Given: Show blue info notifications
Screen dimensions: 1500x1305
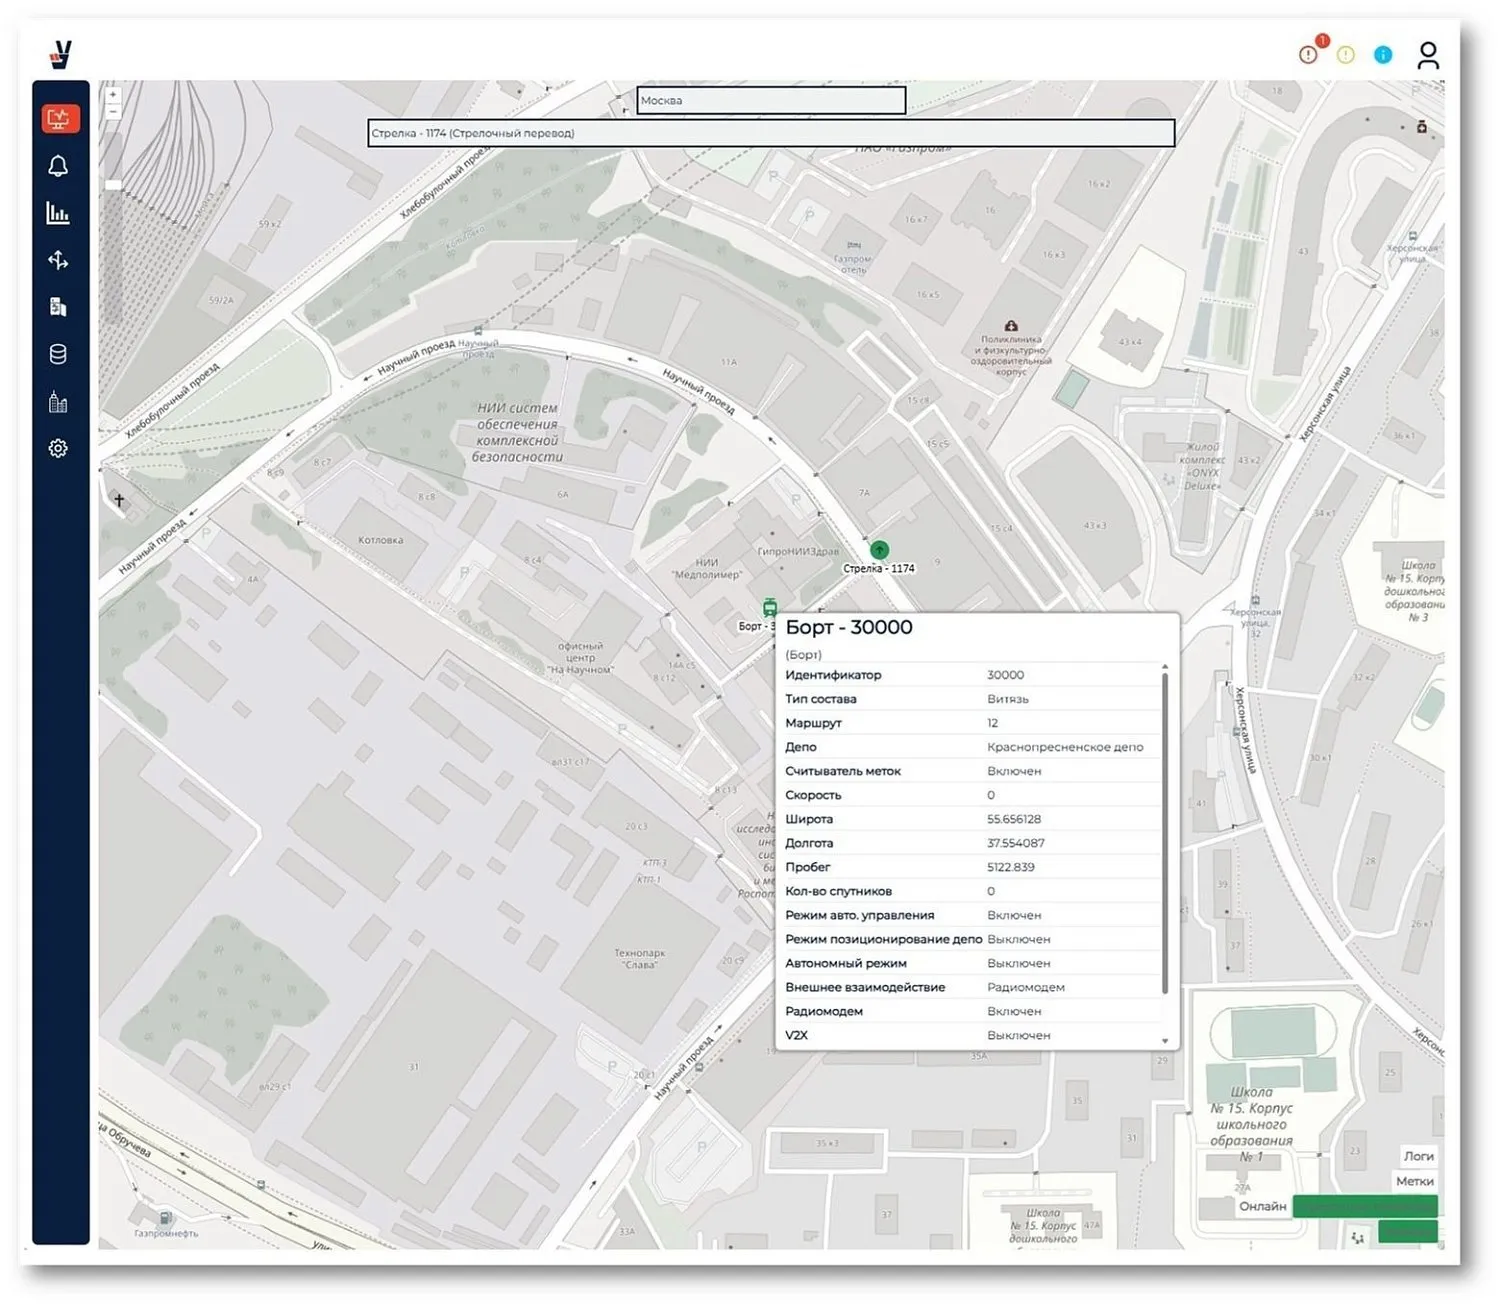Looking at the screenshot, I should pos(1383,55).
